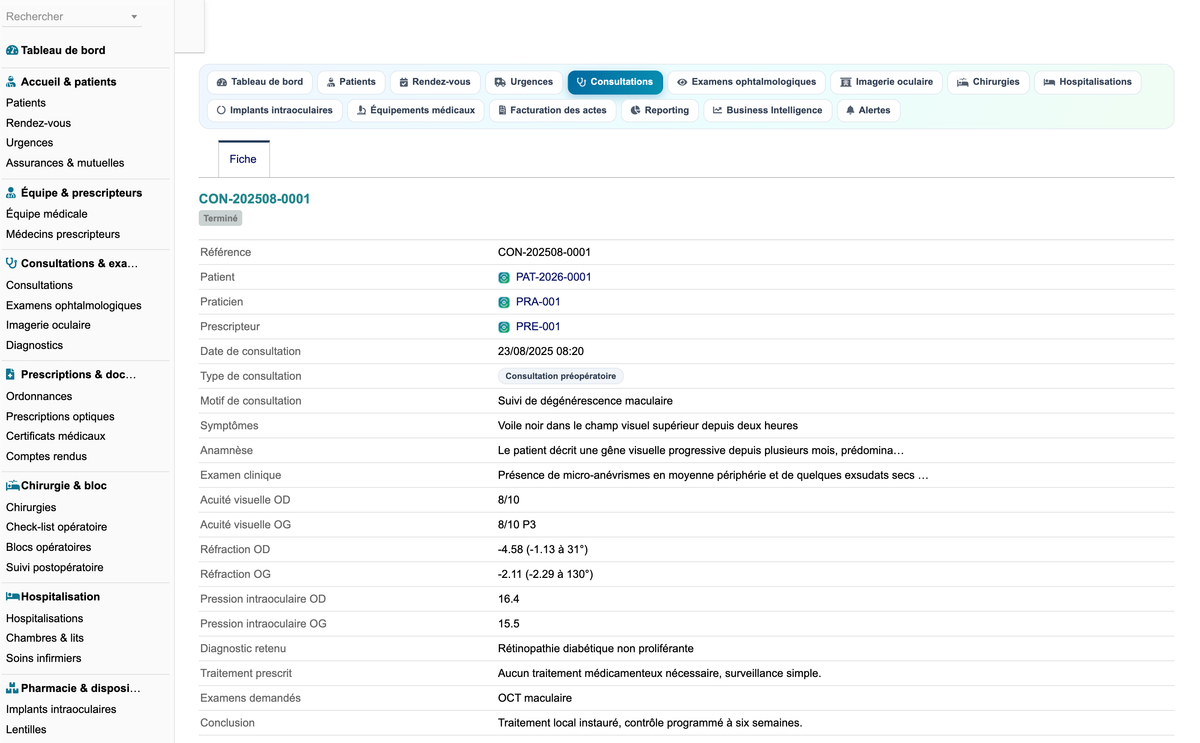
Task: Click the Rétinopathie diabétique non proliférante diagnosis
Action: point(596,648)
